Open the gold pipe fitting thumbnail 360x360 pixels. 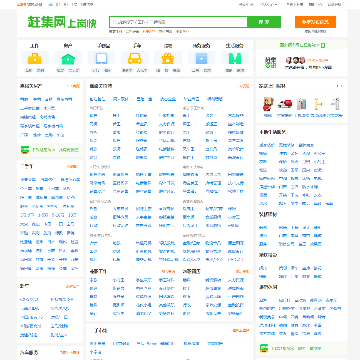click(319, 104)
